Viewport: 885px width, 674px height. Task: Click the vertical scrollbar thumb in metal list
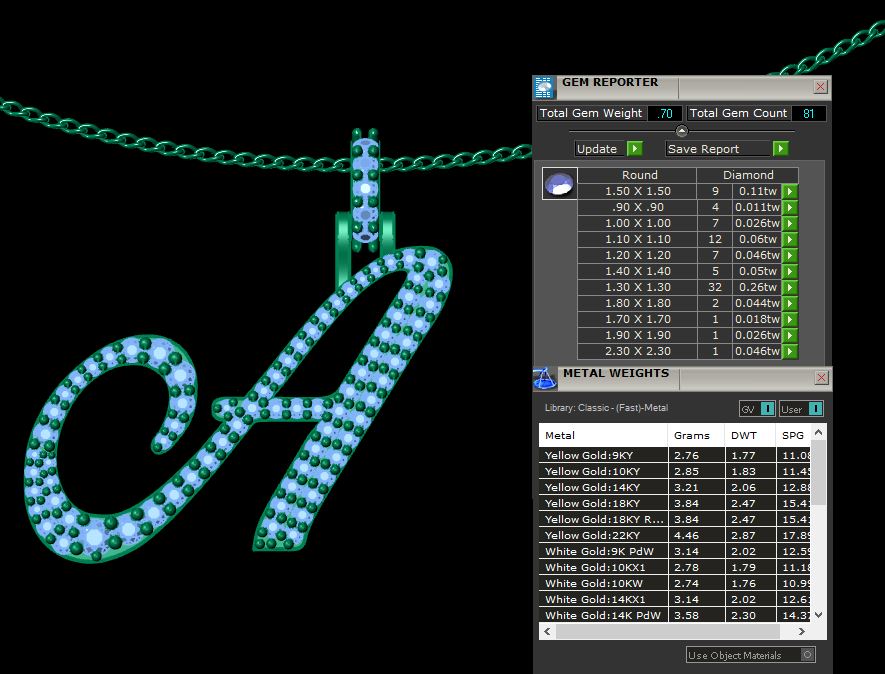819,472
